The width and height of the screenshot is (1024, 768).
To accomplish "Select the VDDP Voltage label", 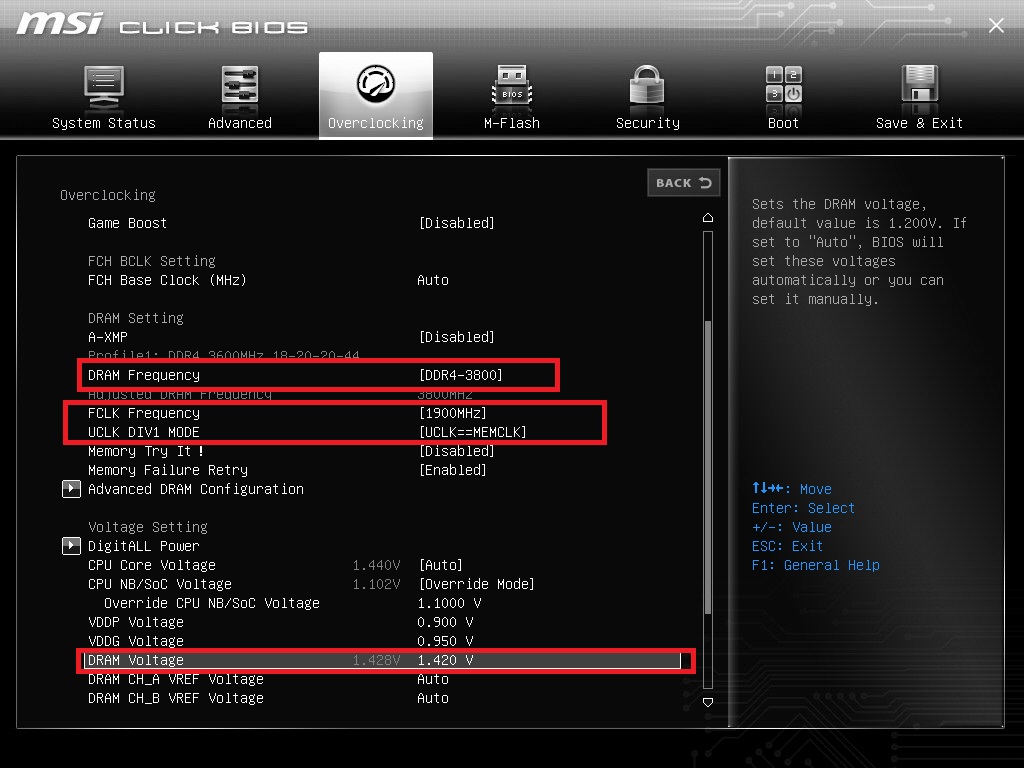I will tap(136, 622).
